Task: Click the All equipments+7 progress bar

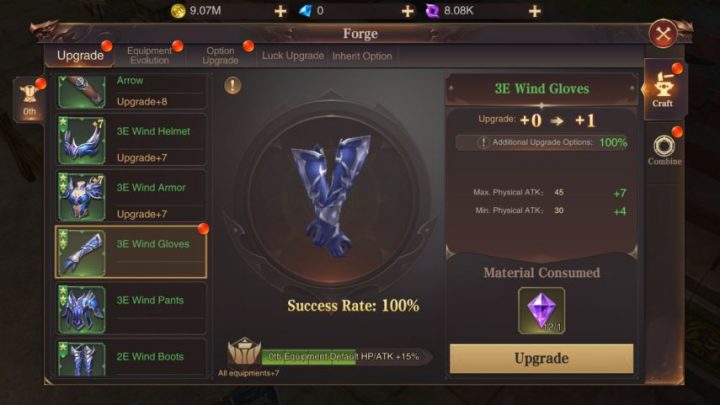Action: [x=344, y=356]
